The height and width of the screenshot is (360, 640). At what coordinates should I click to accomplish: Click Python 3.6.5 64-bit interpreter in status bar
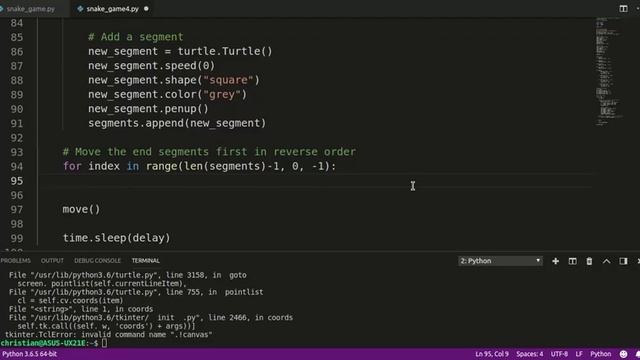(x=29, y=354)
